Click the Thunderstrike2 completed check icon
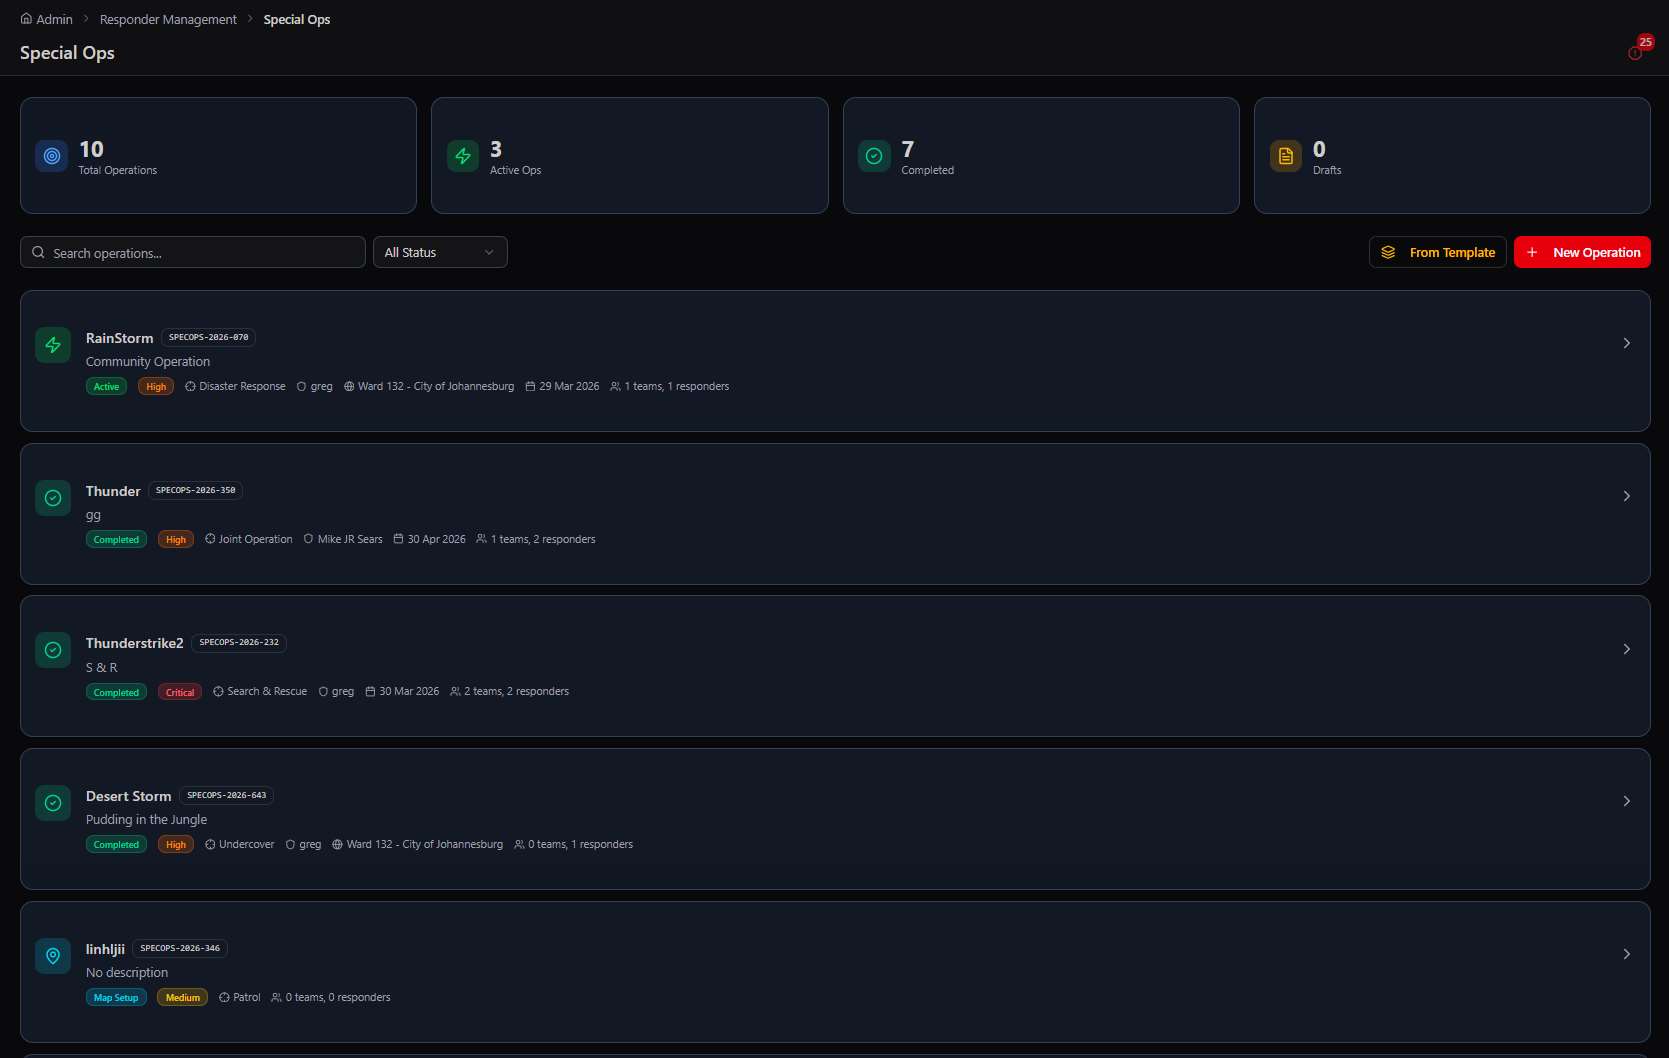1669x1058 pixels. (x=53, y=650)
